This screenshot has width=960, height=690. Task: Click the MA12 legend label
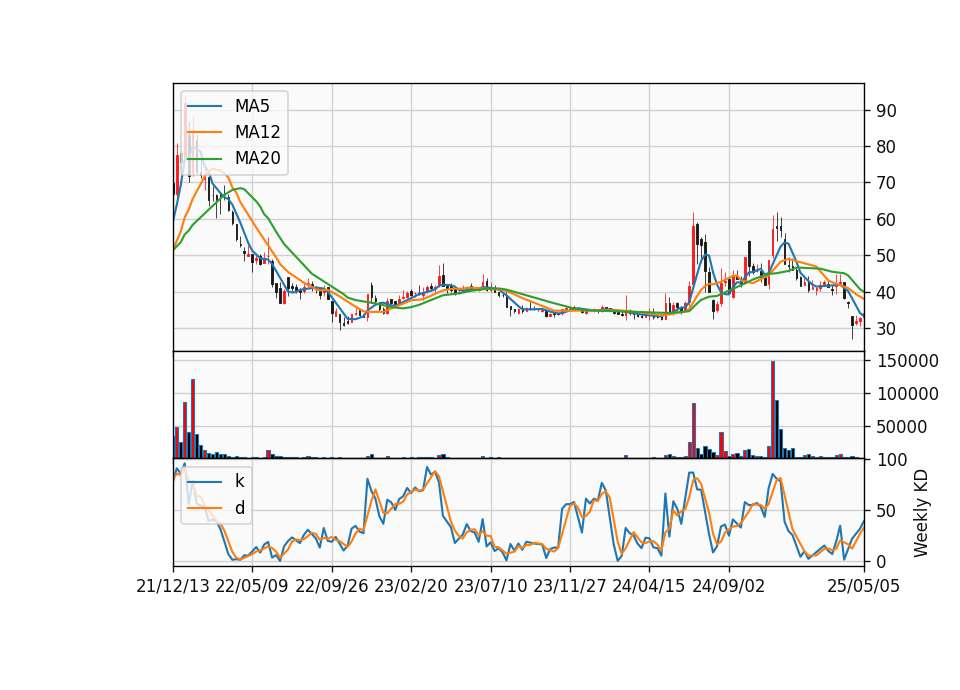257,132
